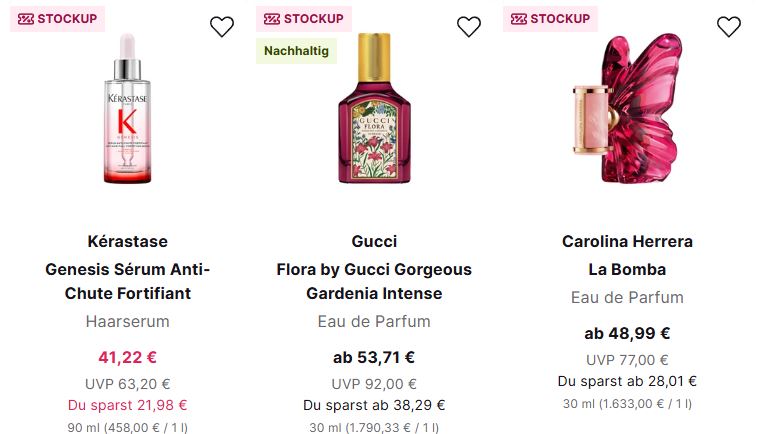Click the 41,22 € price on Kérastase
The width and height of the screenshot is (759, 434).
tap(127, 357)
